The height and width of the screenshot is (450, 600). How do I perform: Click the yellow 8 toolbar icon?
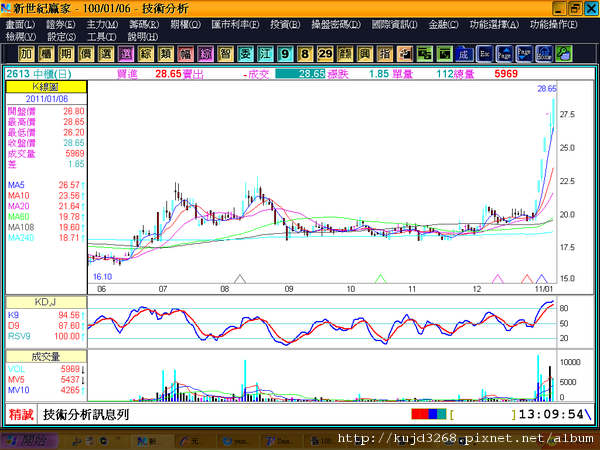tap(305, 54)
